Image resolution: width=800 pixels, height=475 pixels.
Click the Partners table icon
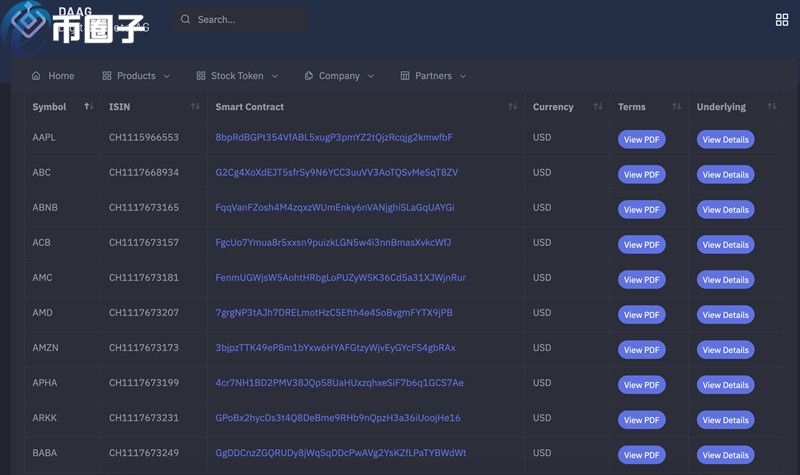click(405, 76)
